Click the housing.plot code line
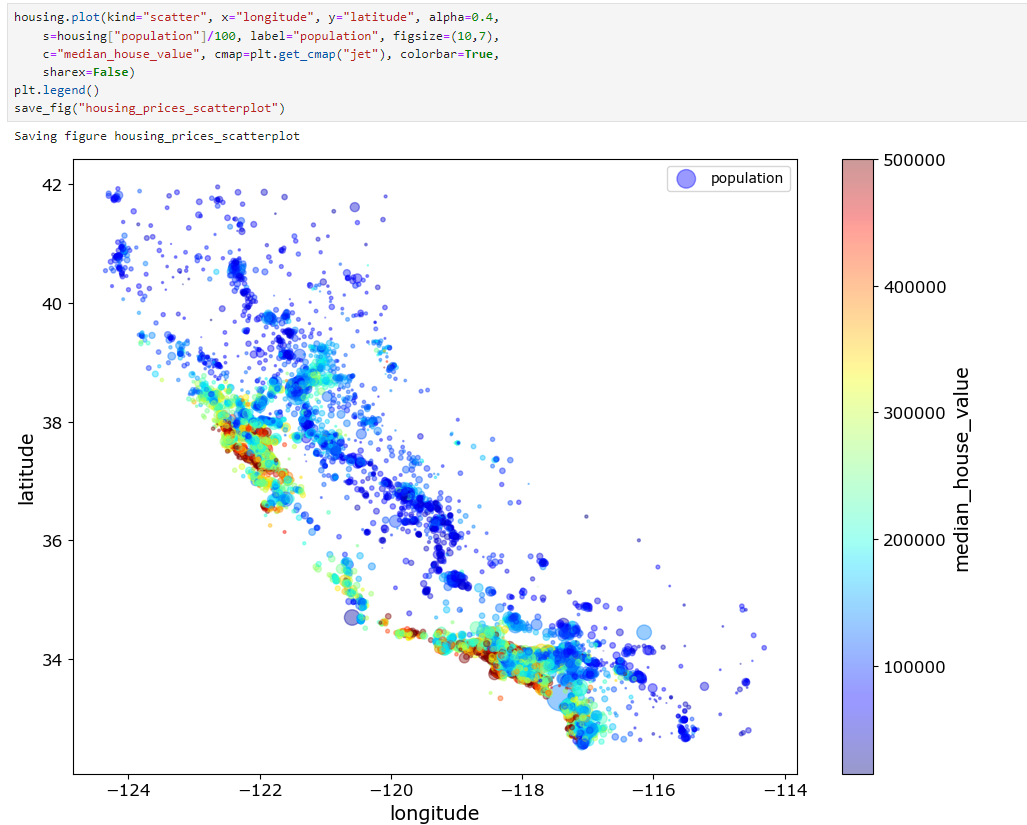Viewport: 1027px width, 825px height. click(257, 18)
